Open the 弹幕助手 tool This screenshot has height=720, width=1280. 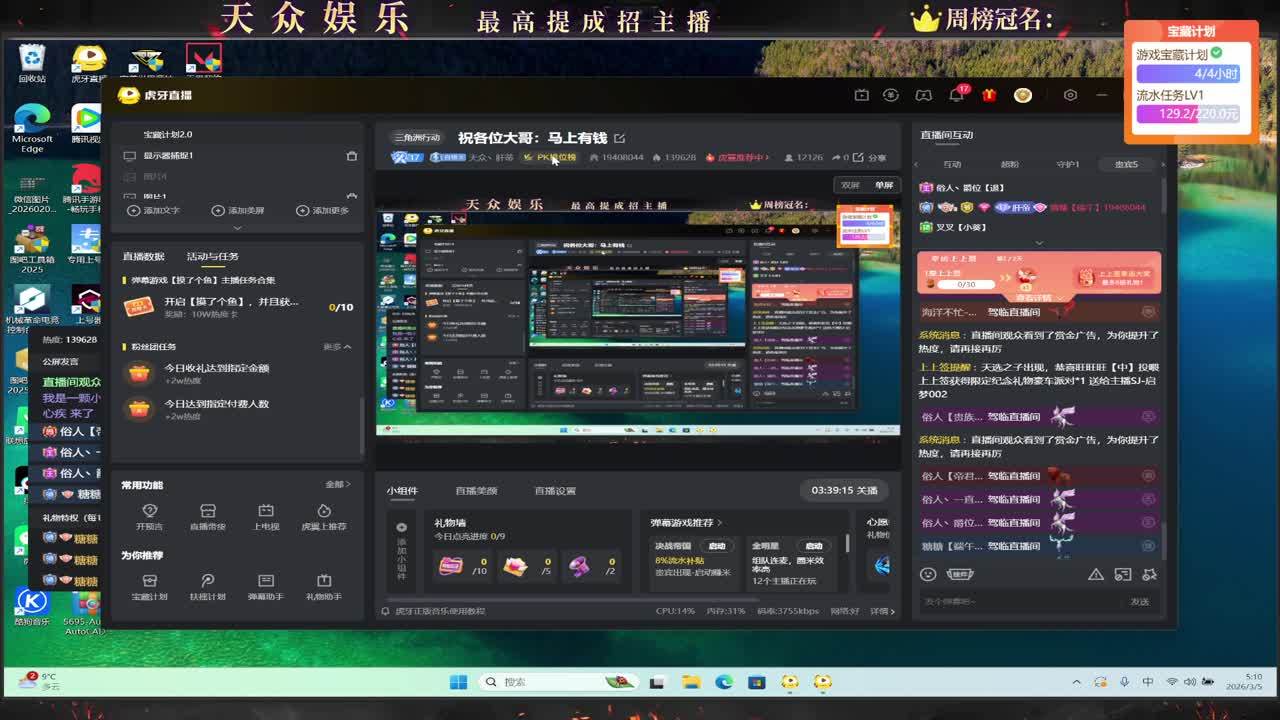pyautogui.click(x=266, y=587)
